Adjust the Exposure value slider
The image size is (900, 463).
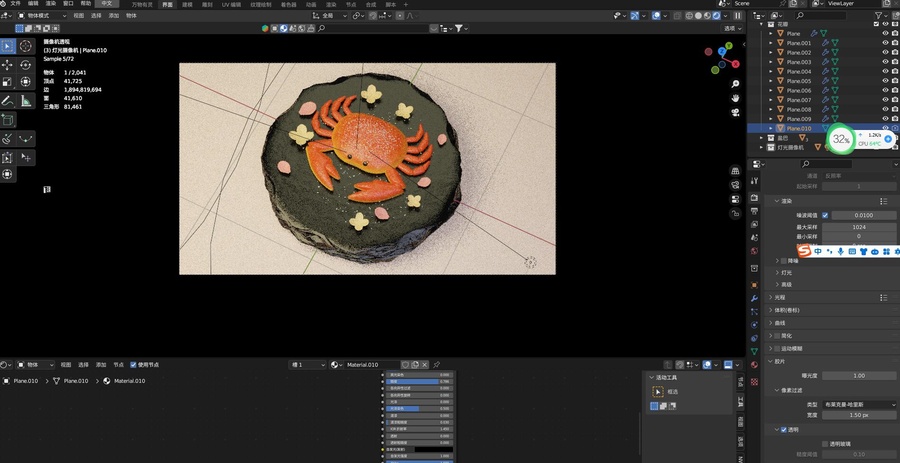tap(859, 375)
